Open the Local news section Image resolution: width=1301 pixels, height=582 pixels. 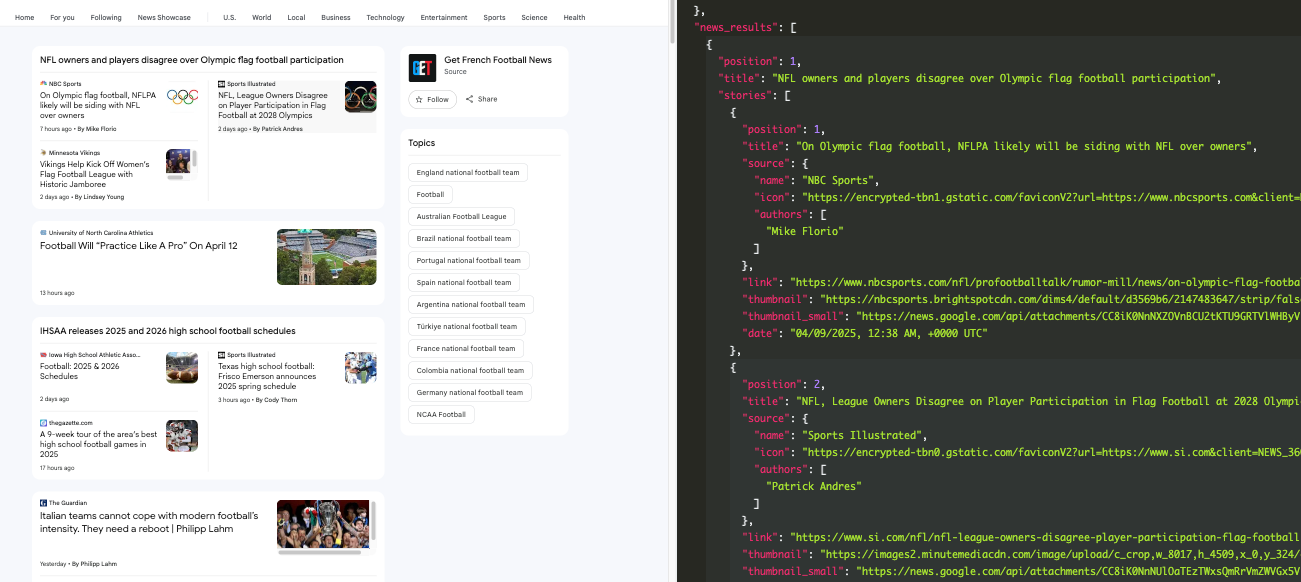click(296, 17)
